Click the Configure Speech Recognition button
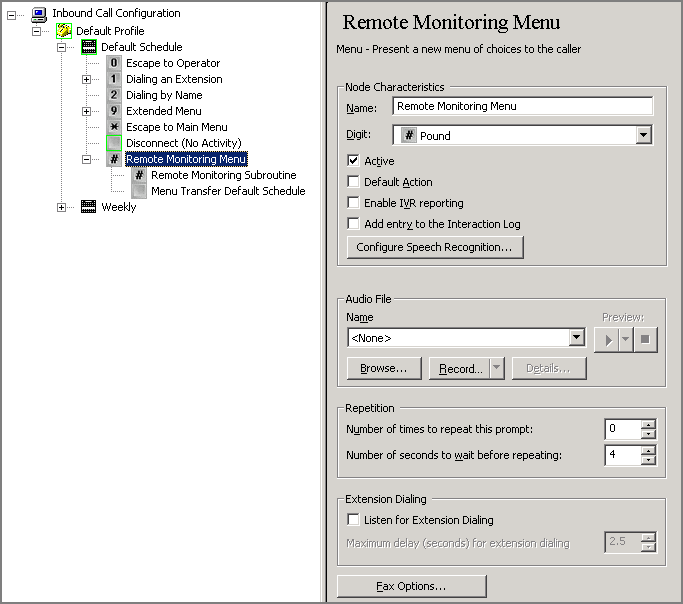The height and width of the screenshot is (604, 683). [434, 247]
